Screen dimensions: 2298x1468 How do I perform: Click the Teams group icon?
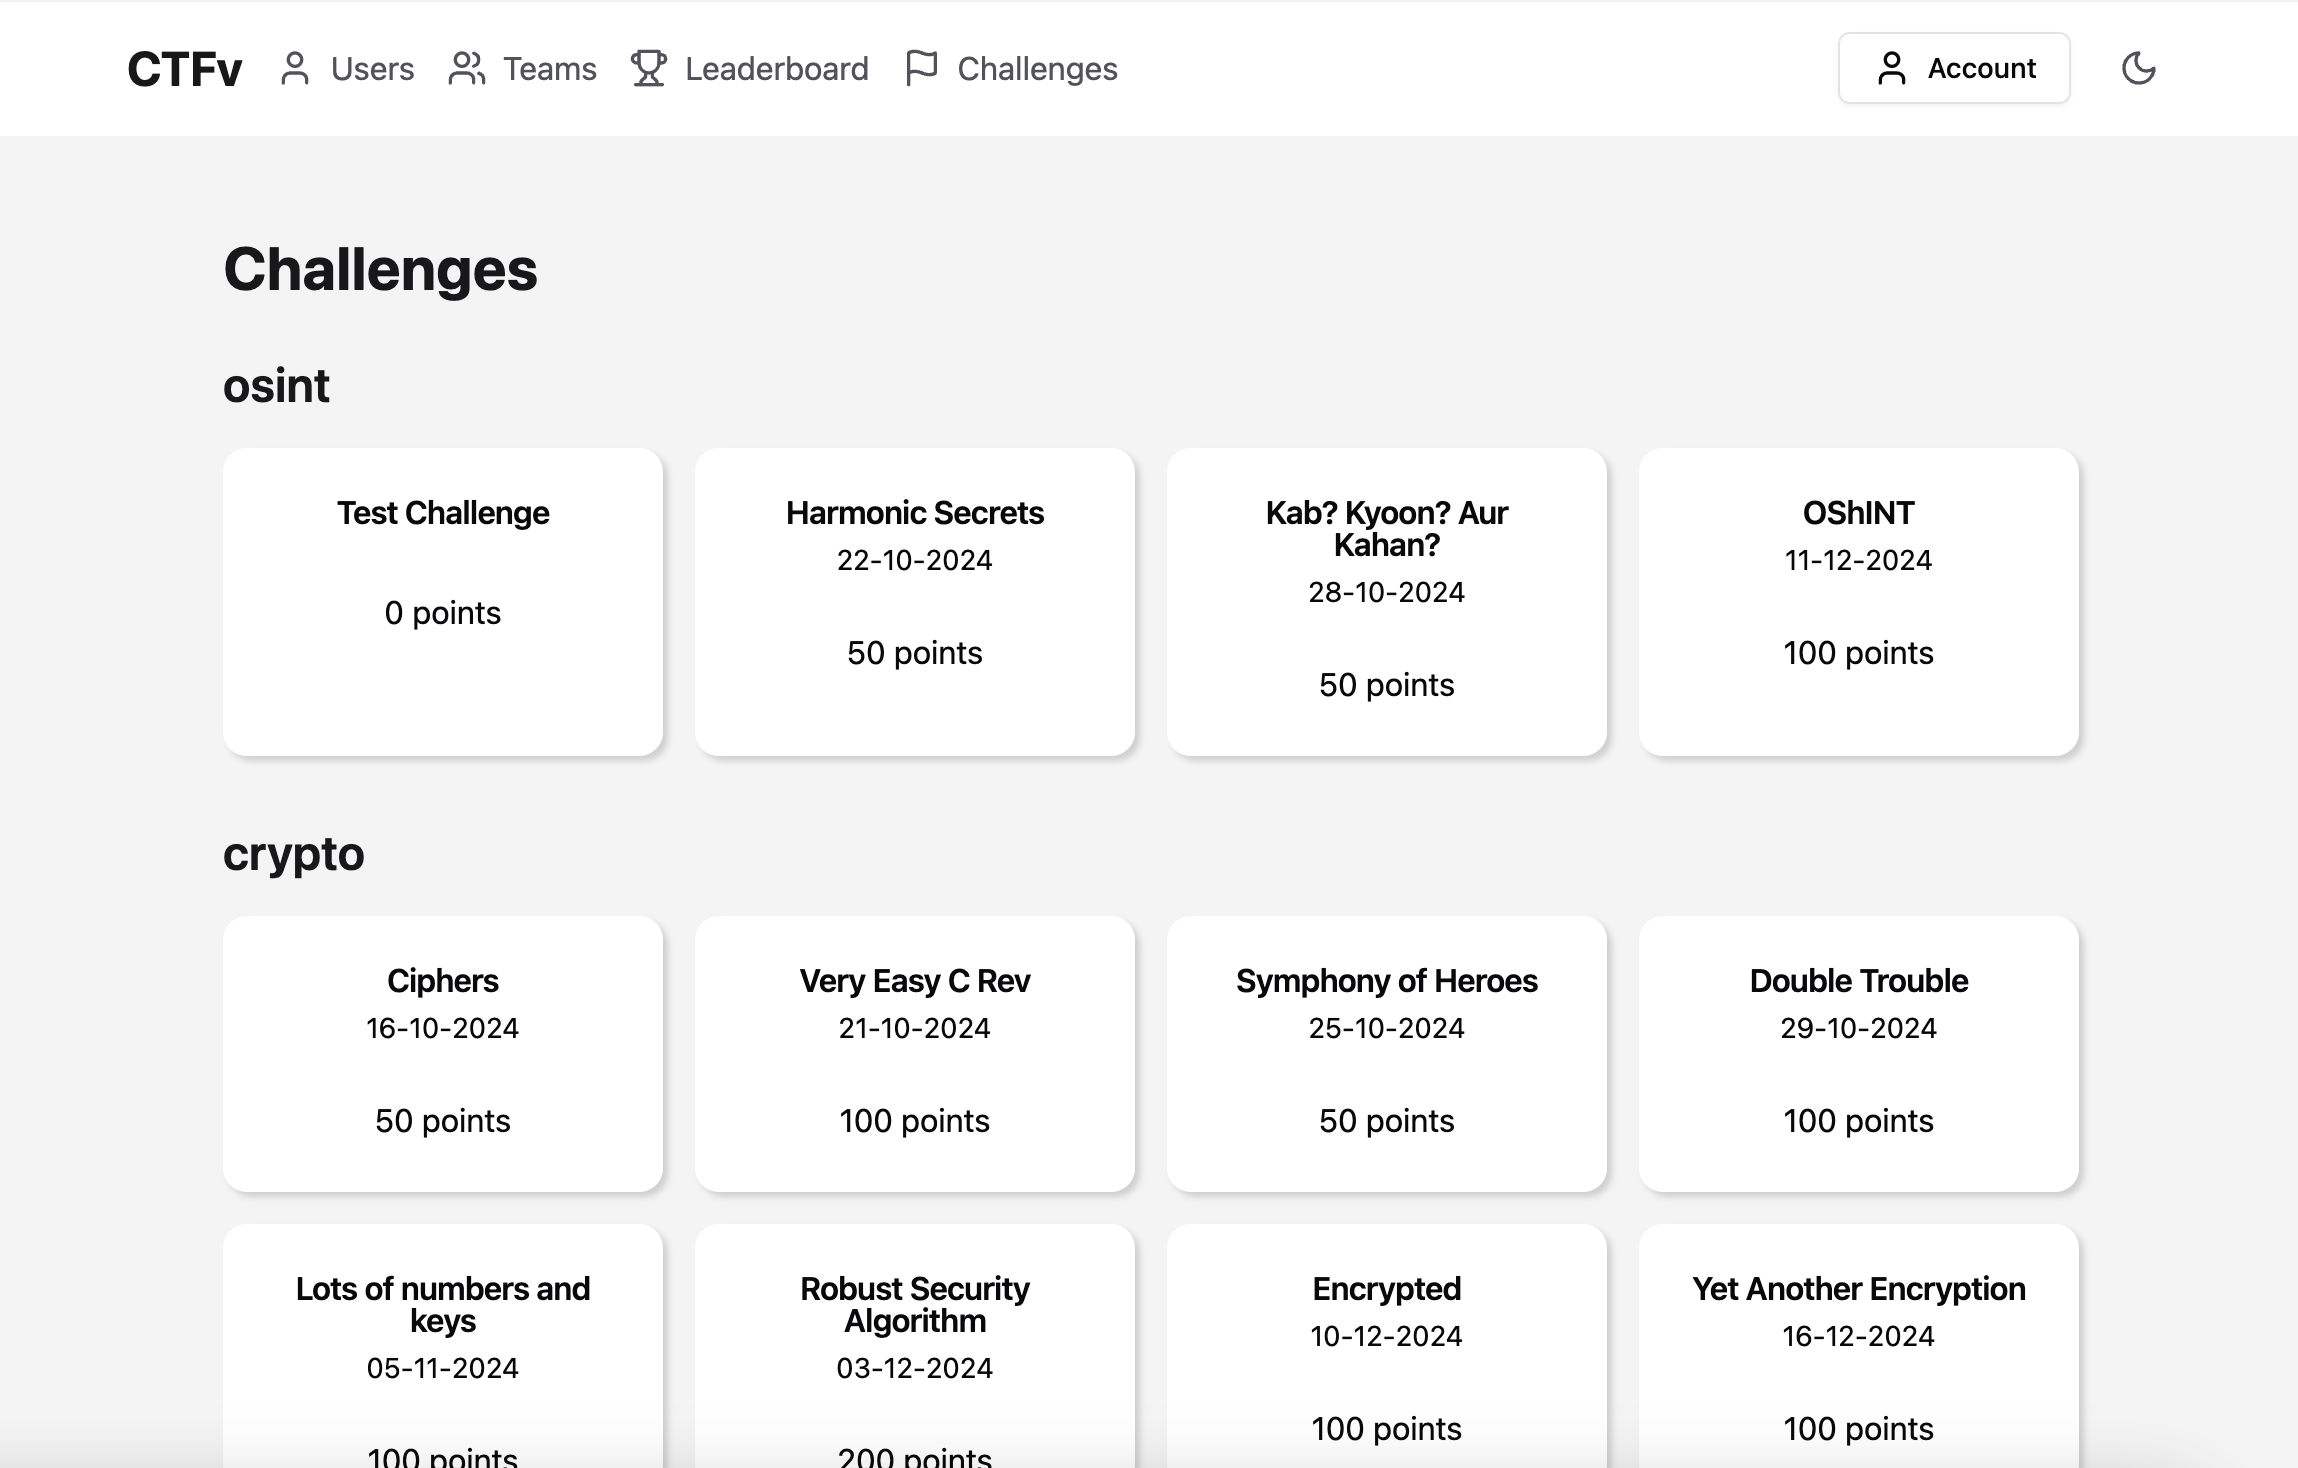pyautogui.click(x=466, y=69)
